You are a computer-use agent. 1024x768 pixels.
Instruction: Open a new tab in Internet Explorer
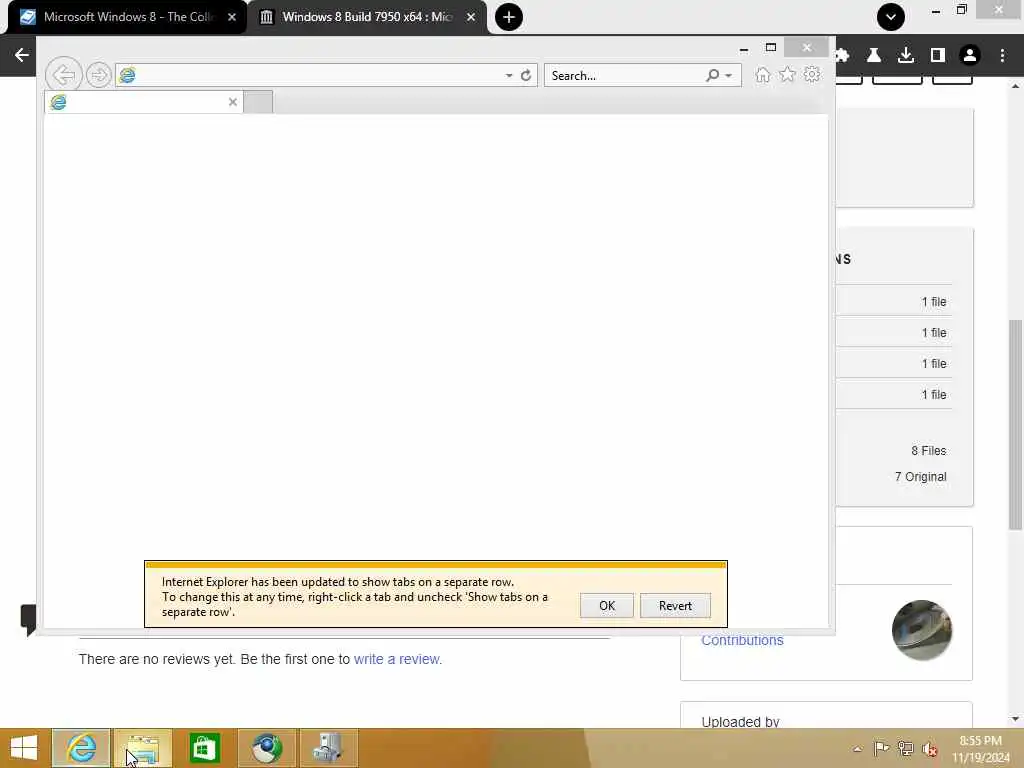click(x=258, y=103)
